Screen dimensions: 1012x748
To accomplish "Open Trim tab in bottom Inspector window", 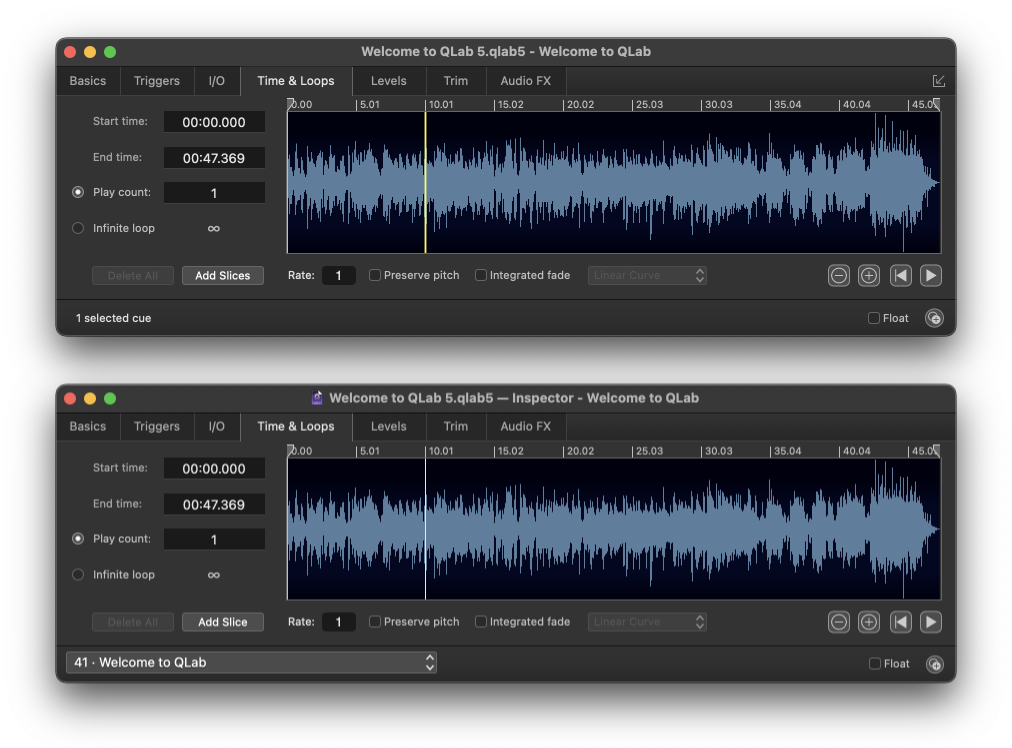I will click(x=456, y=427).
